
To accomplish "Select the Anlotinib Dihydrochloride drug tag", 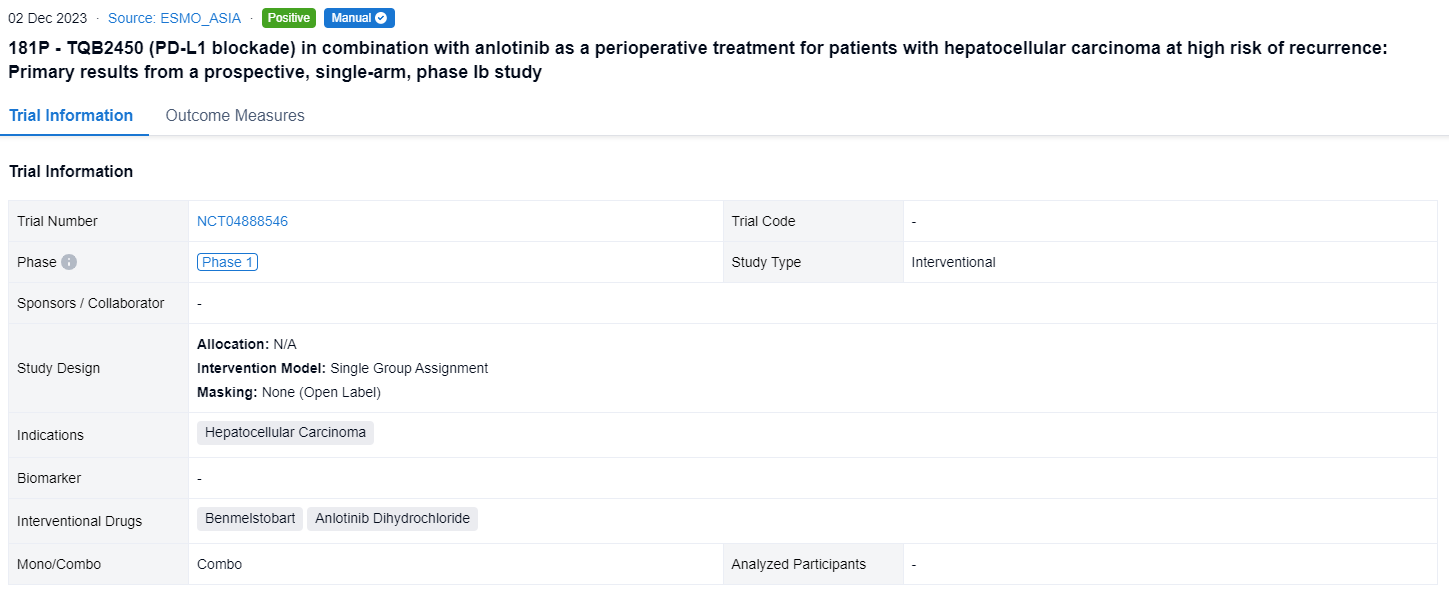I will [392, 519].
